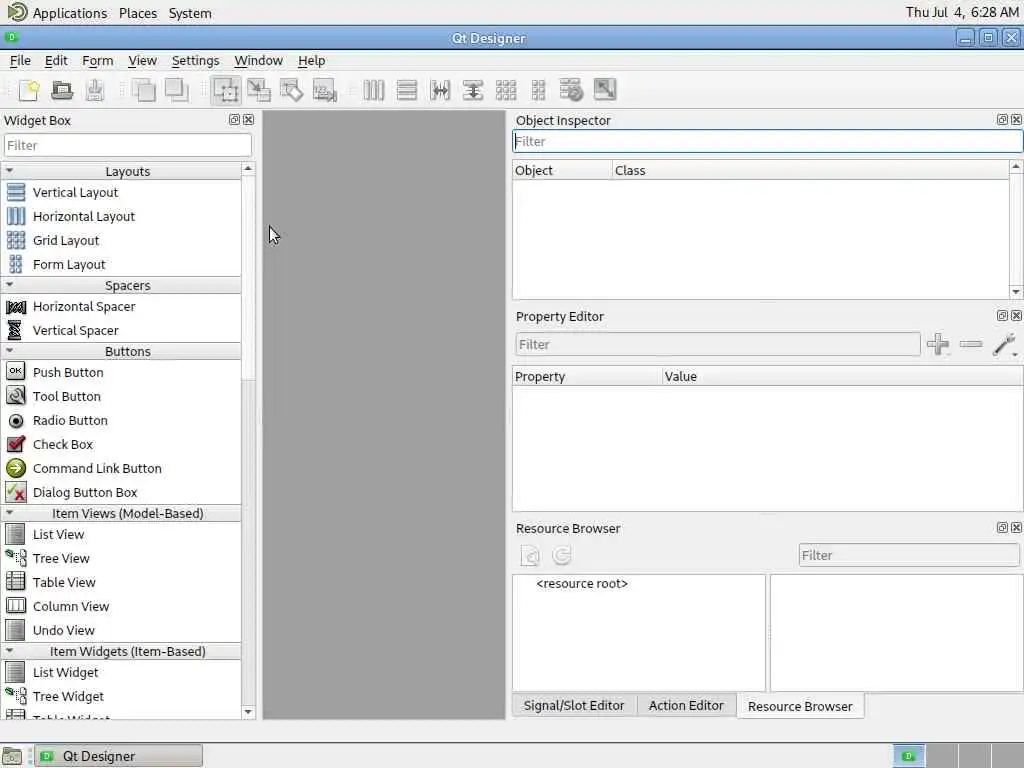Switch to Edit Signals/Slots mode icon

pyautogui.click(x=259, y=90)
